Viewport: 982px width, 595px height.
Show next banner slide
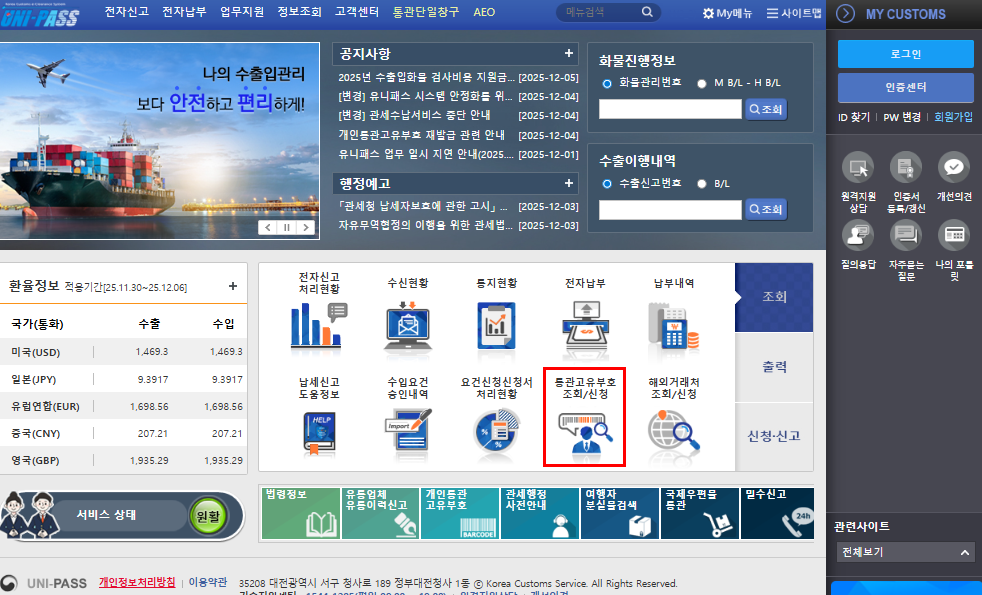click(x=305, y=227)
